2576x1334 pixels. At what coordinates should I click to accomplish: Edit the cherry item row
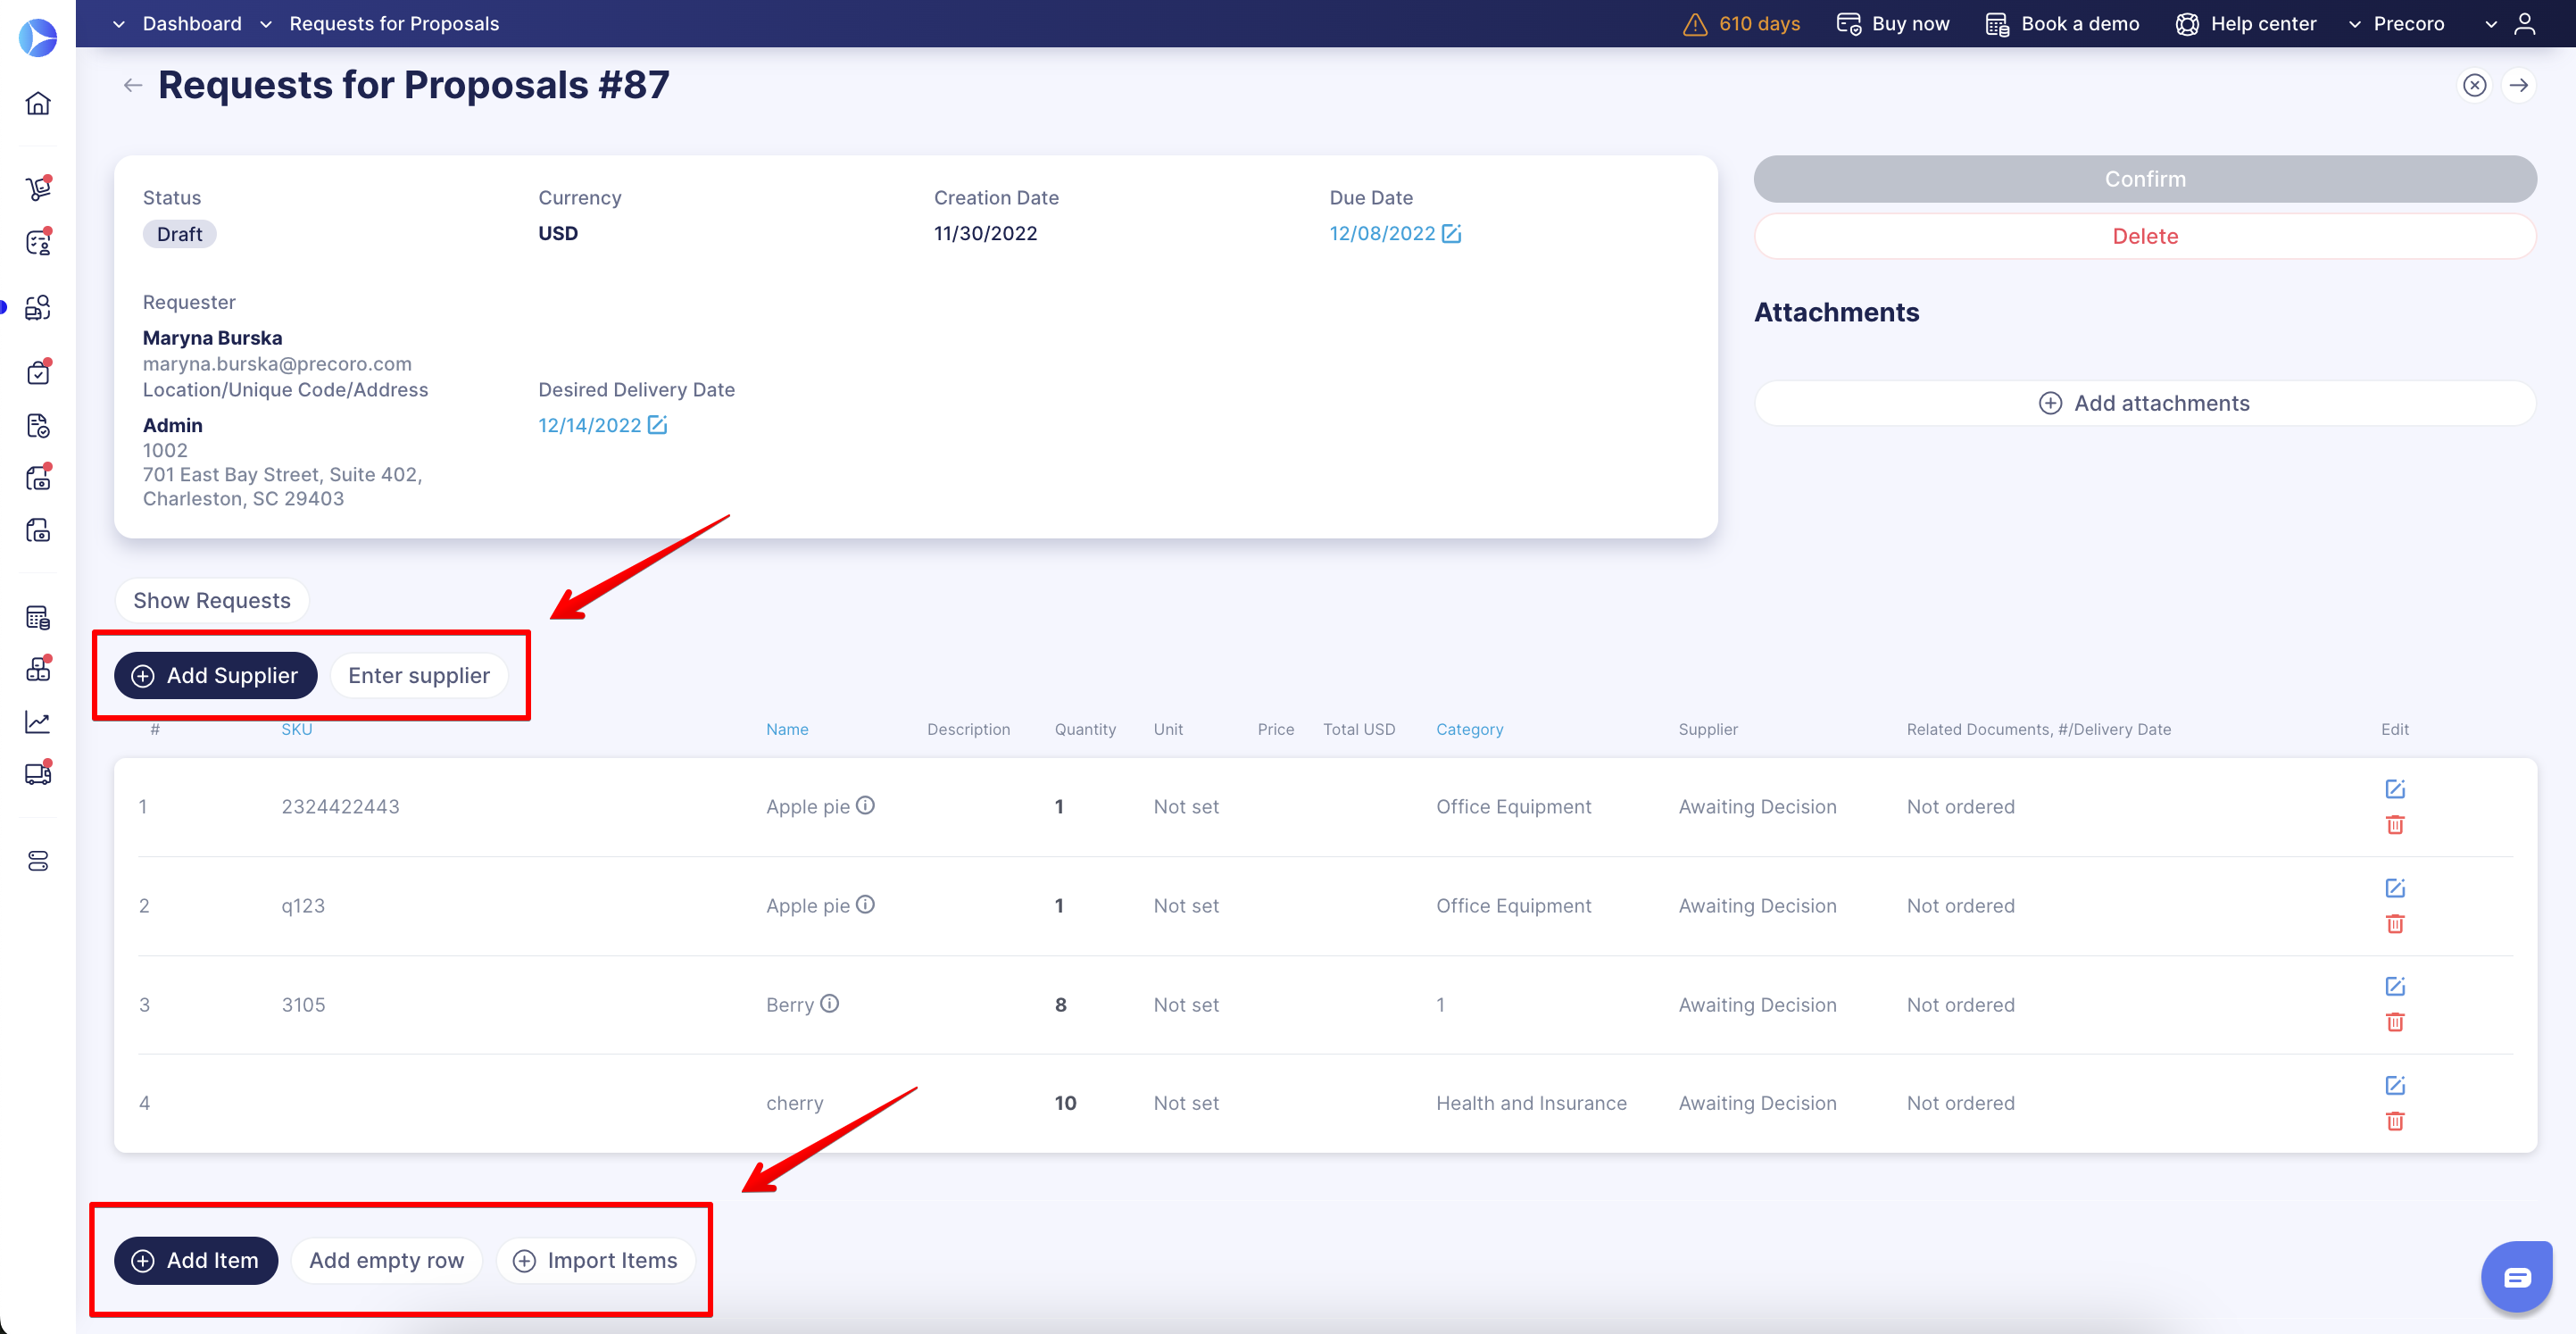2394,1086
